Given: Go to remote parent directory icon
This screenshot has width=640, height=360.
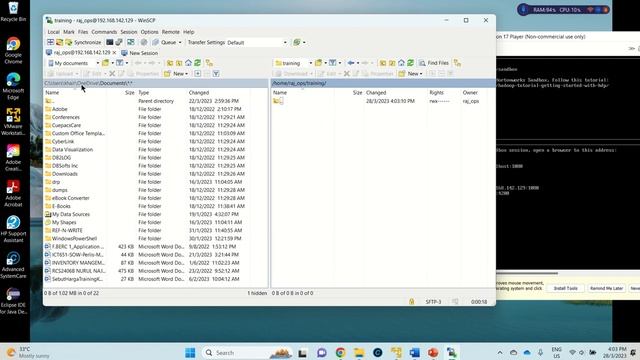Looking at the screenshot, I should coord(383,63).
